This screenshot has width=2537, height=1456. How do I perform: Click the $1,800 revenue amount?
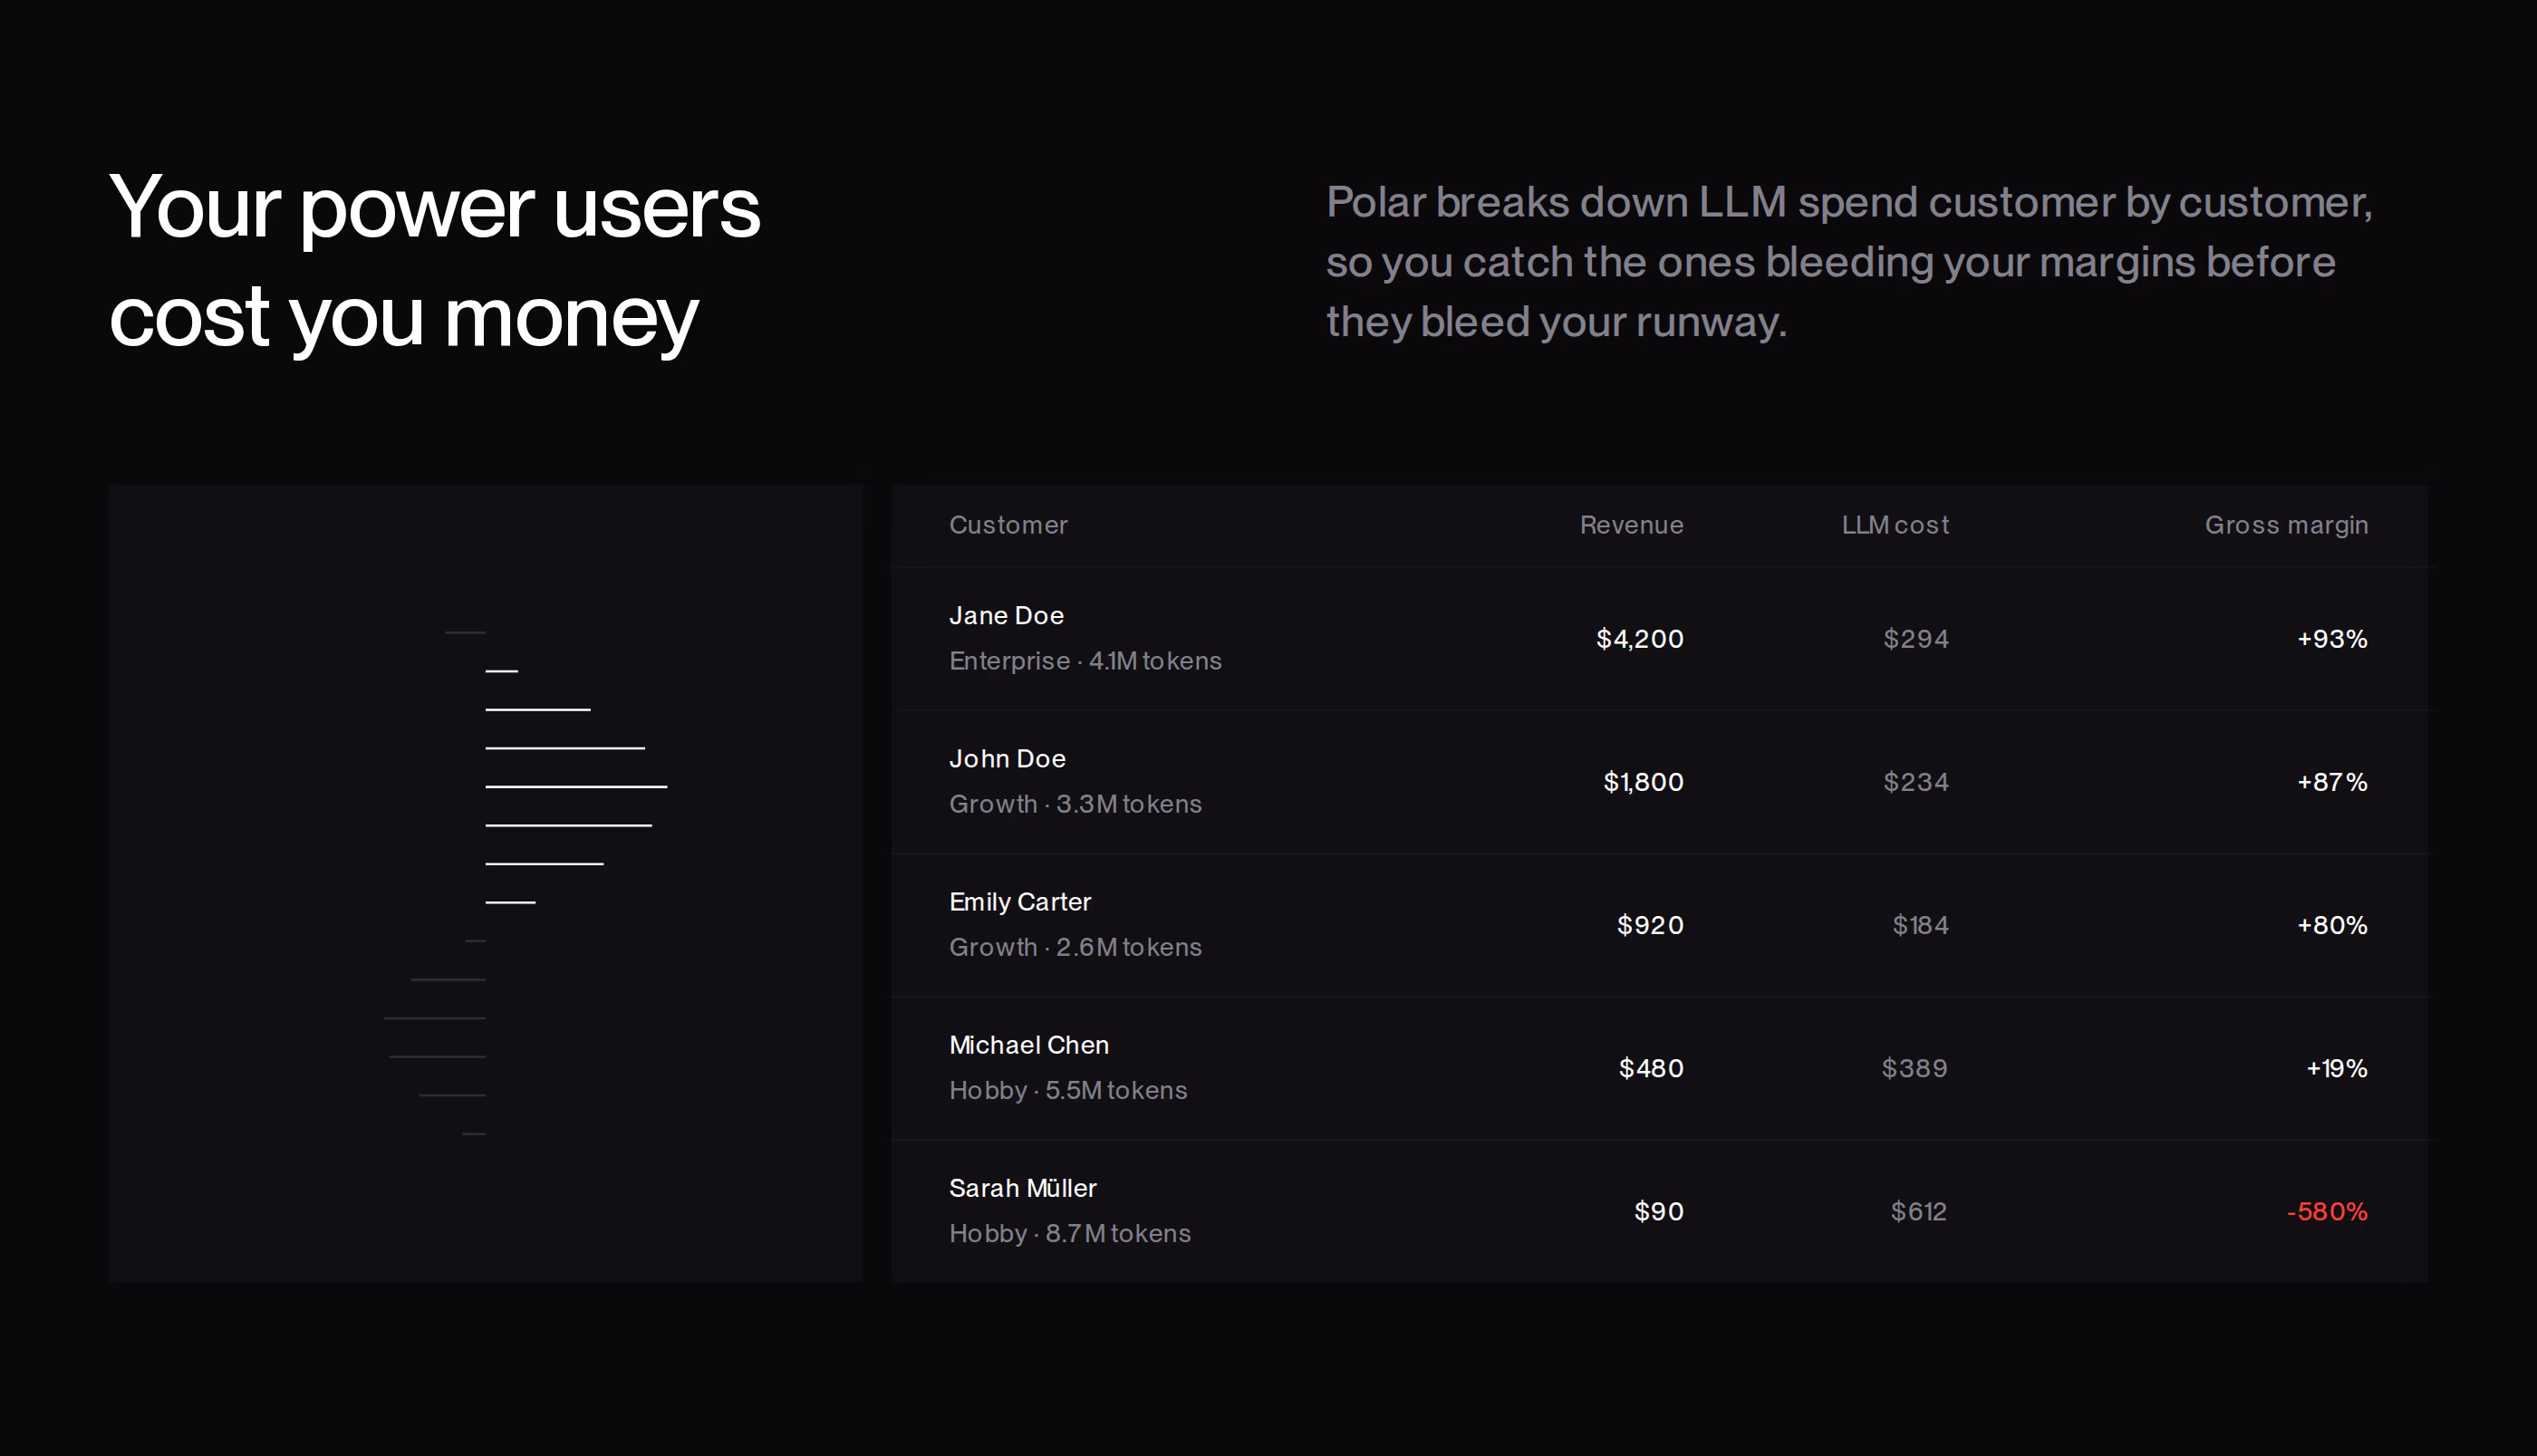pos(1643,782)
